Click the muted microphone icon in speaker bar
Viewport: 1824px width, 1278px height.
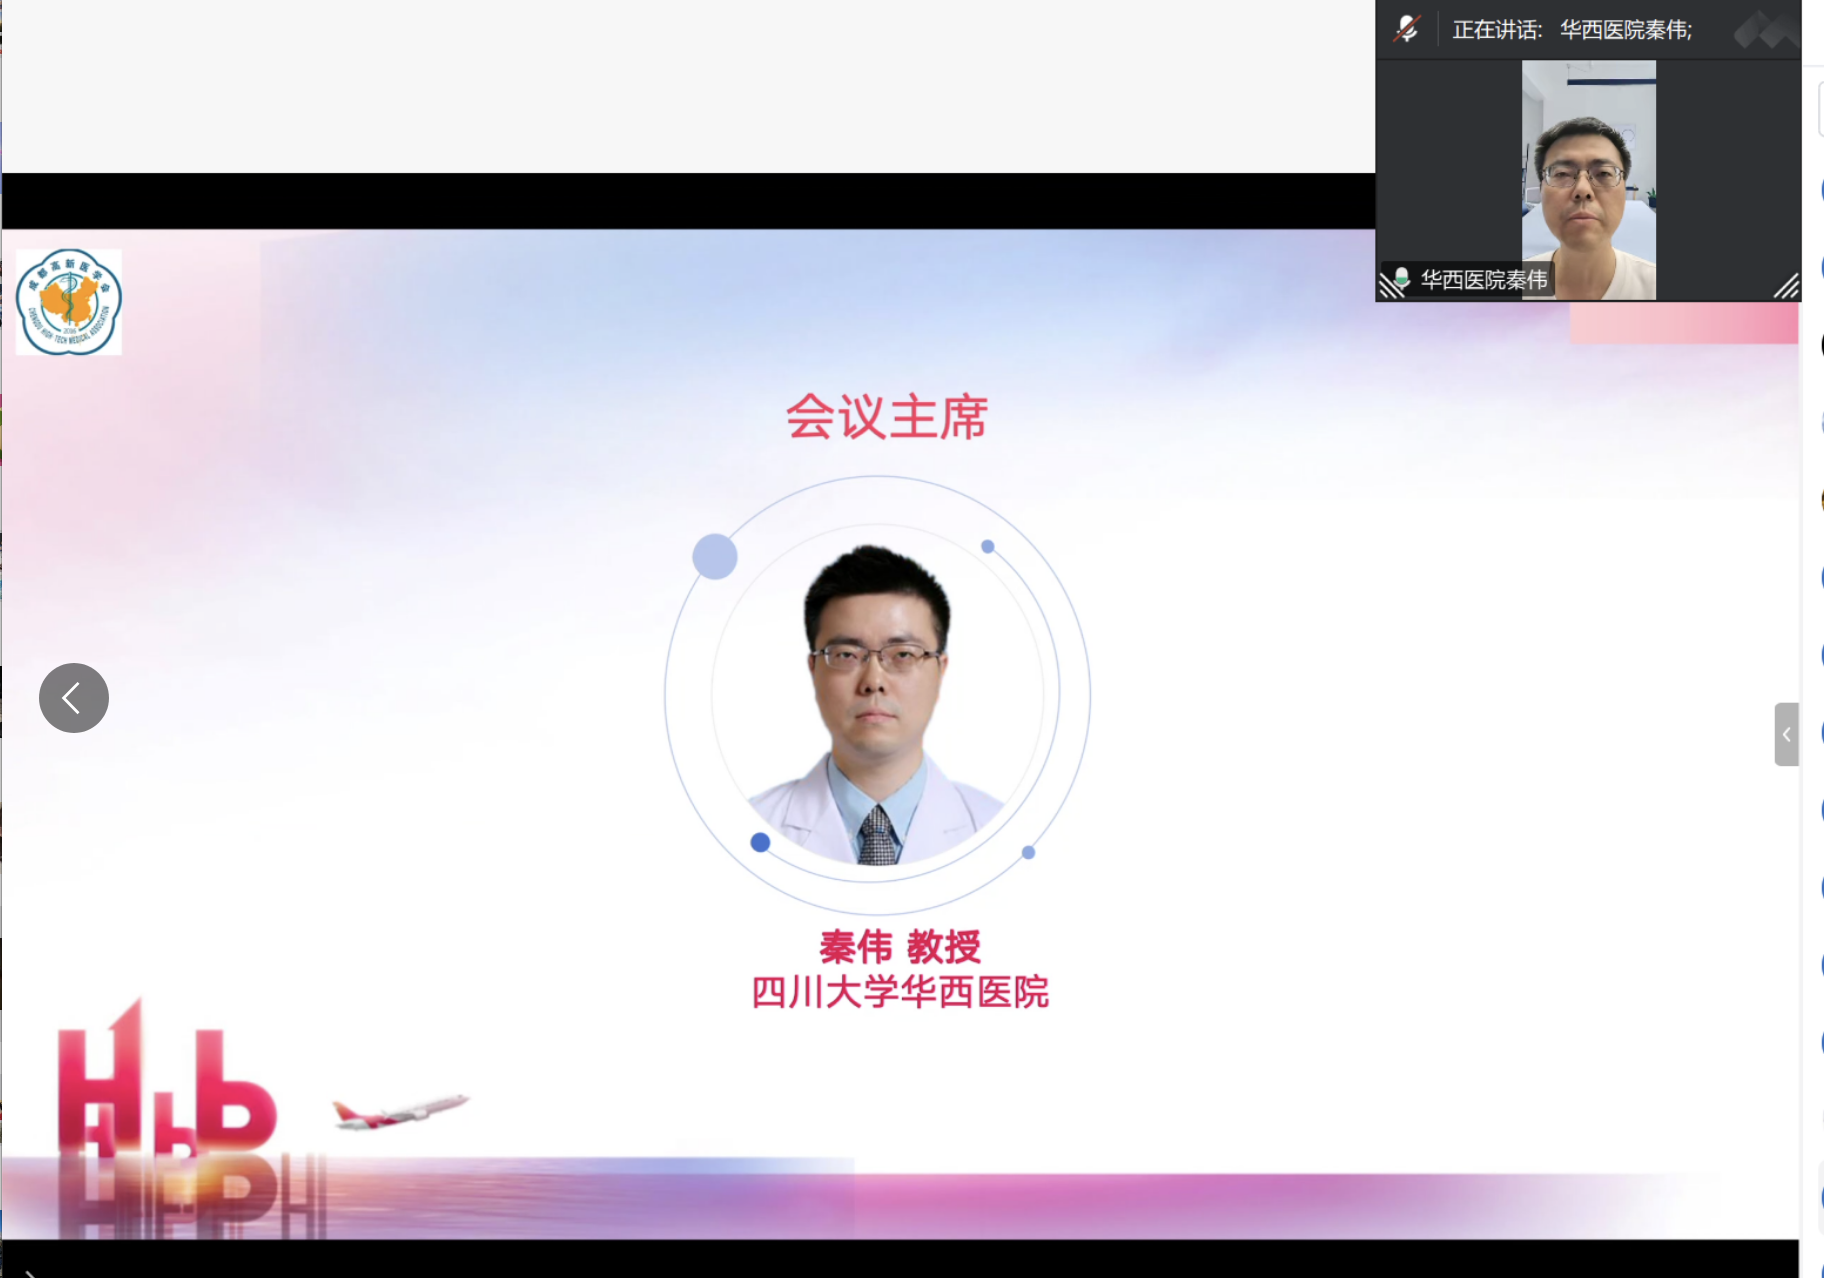[1407, 29]
